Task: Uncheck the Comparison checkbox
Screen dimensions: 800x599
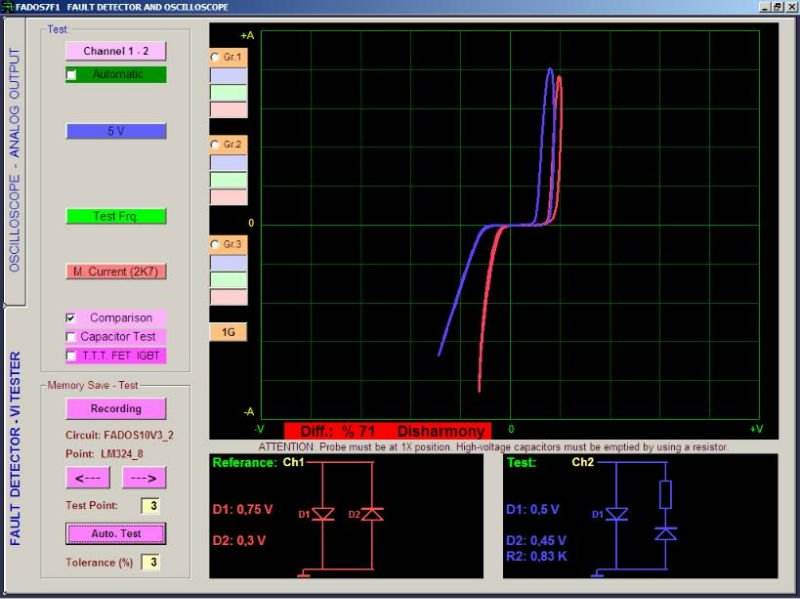Action: tap(71, 318)
